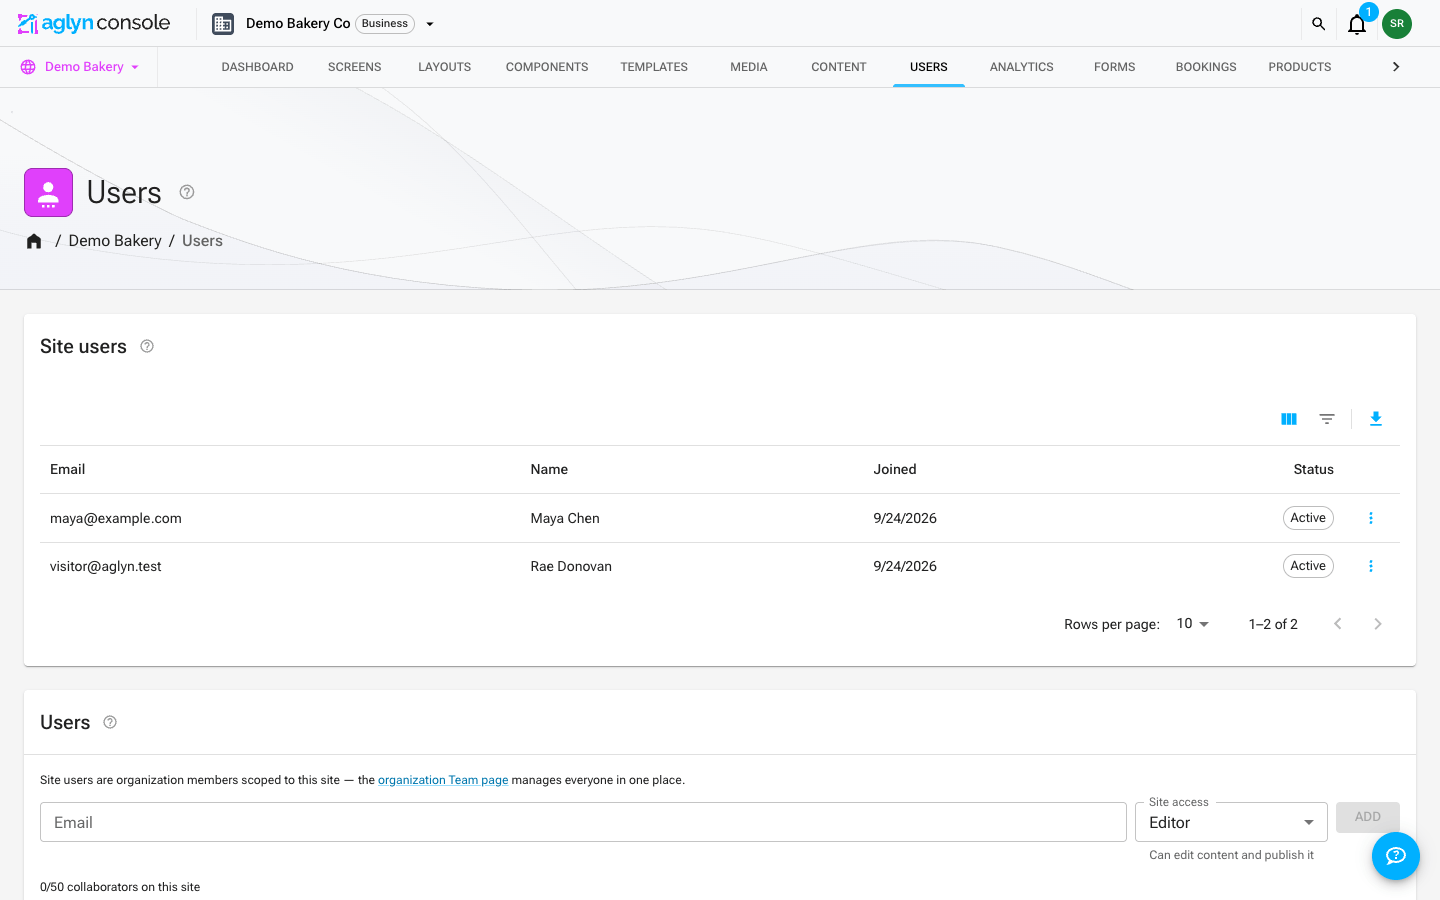This screenshot has width=1440, height=900.
Task: Click the Demo Bakery breadcrumb link
Action: point(115,241)
